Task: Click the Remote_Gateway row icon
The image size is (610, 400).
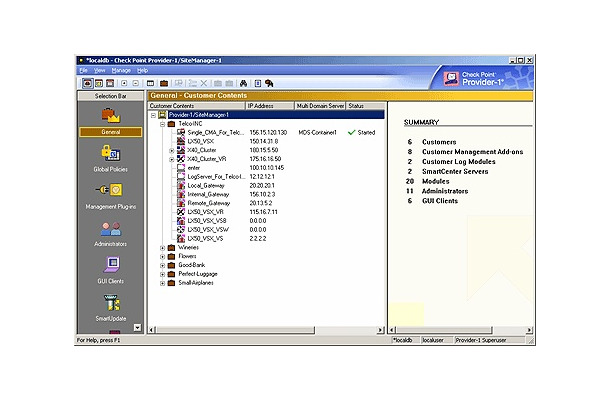Action: (181, 203)
